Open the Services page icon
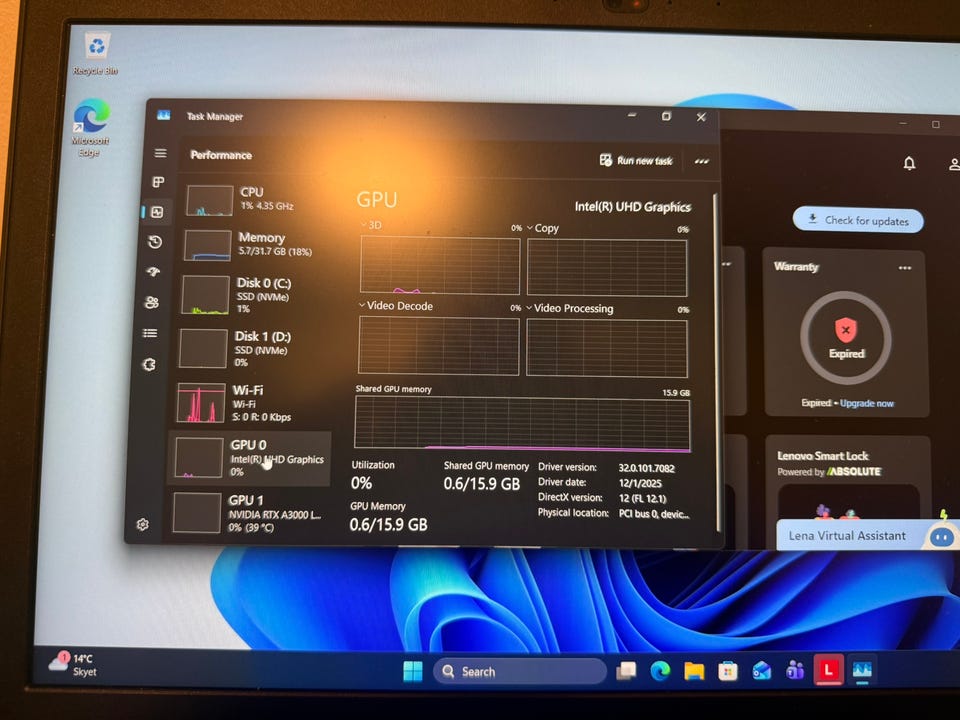Screen dimensions: 960x720 [149, 365]
